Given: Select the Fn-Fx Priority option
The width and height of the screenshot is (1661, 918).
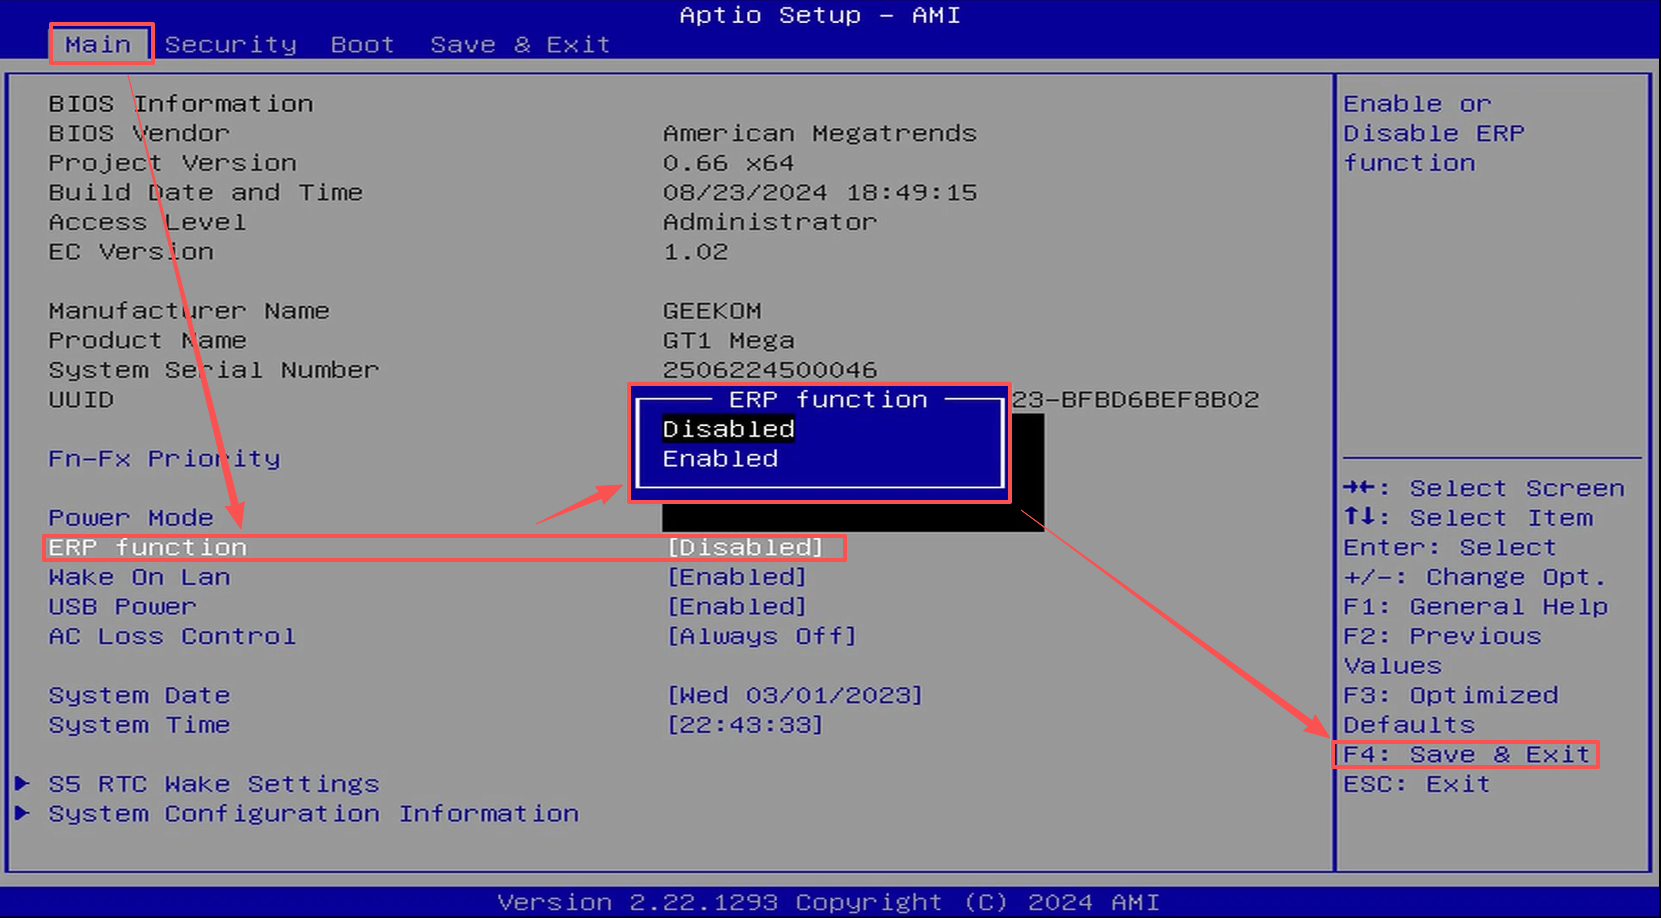Looking at the screenshot, I should 164,459.
